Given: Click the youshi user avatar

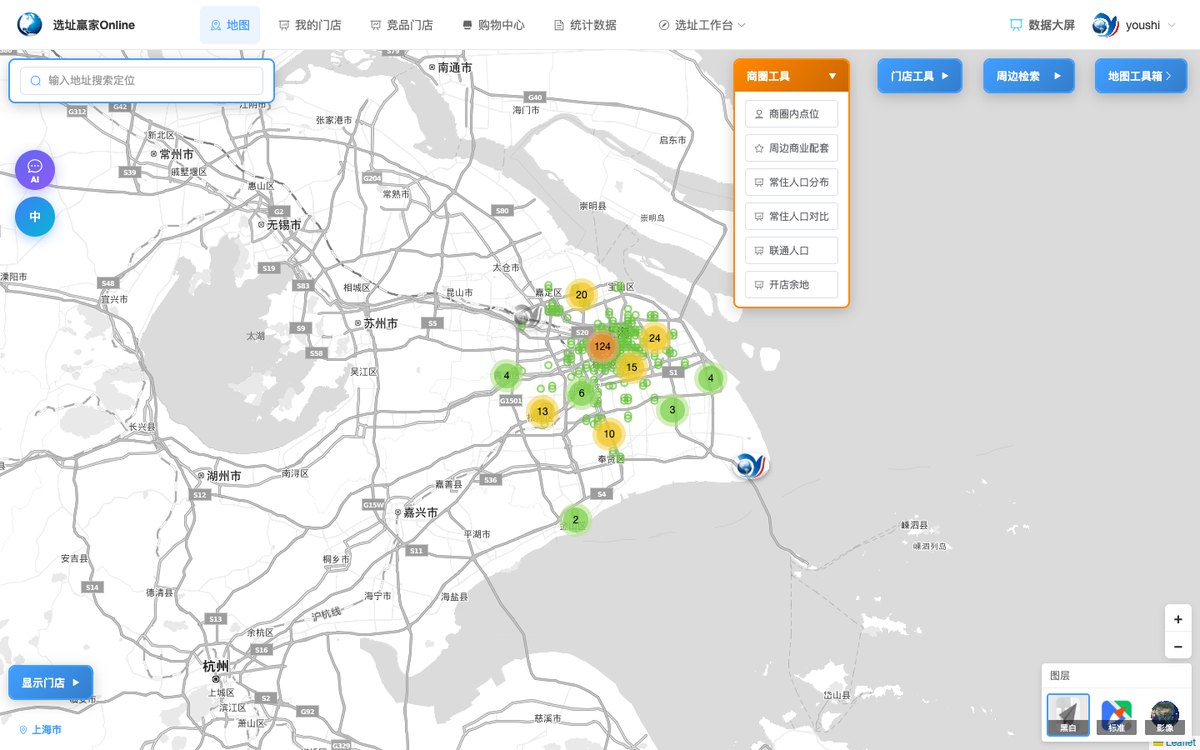Looking at the screenshot, I should (1105, 25).
